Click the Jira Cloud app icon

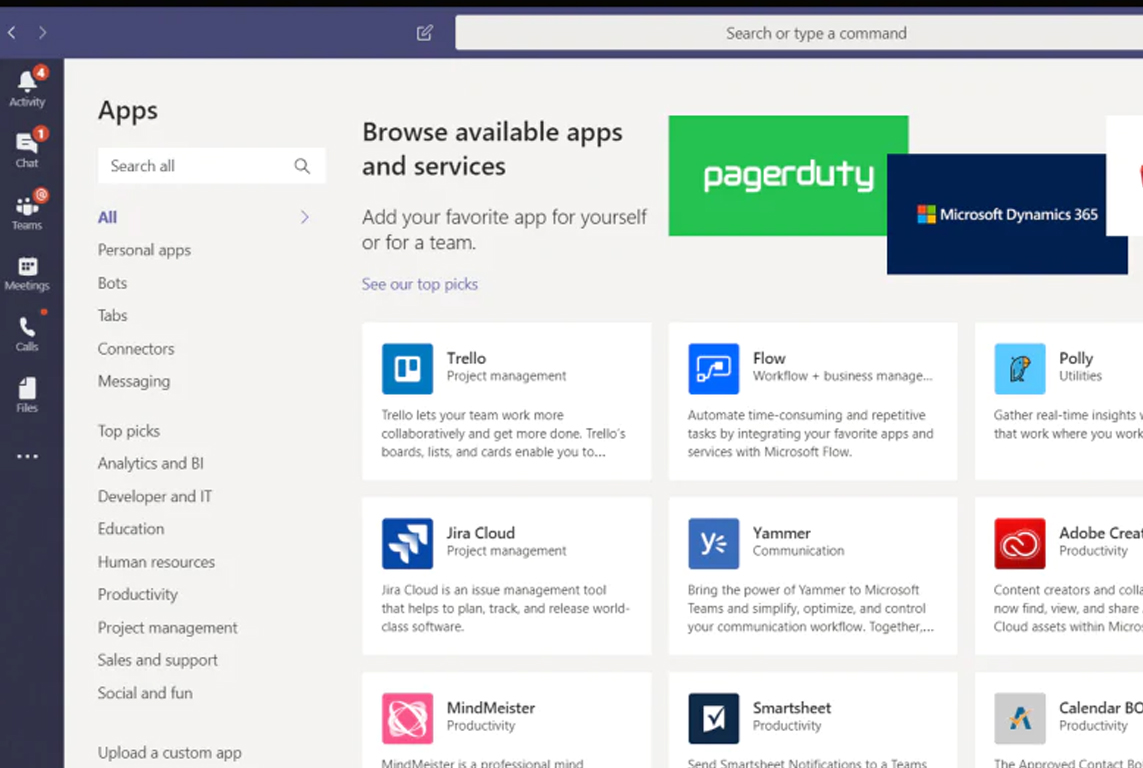tap(407, 544)
